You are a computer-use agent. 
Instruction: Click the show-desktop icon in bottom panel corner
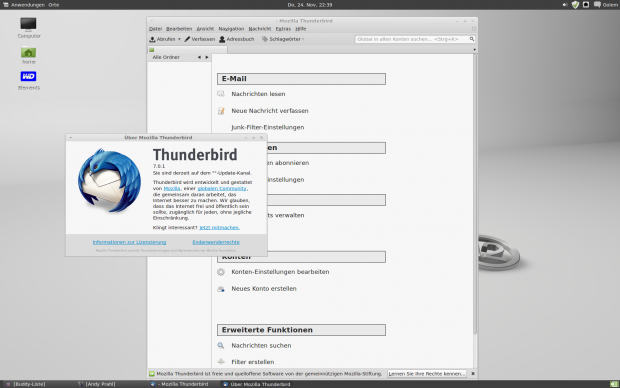614,384
